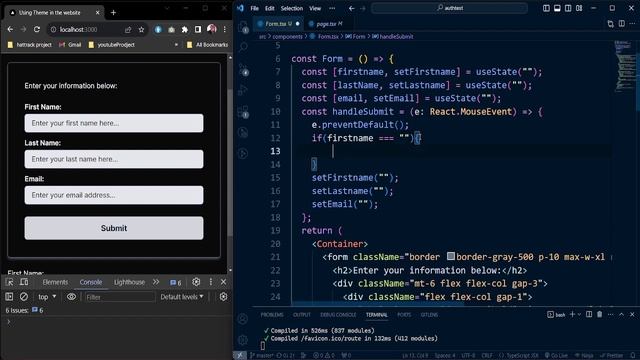This screenshot has height=360, width=640.
Task: Open Extensions view in VS Code activity bar
Action: click(x=244, y=112)
